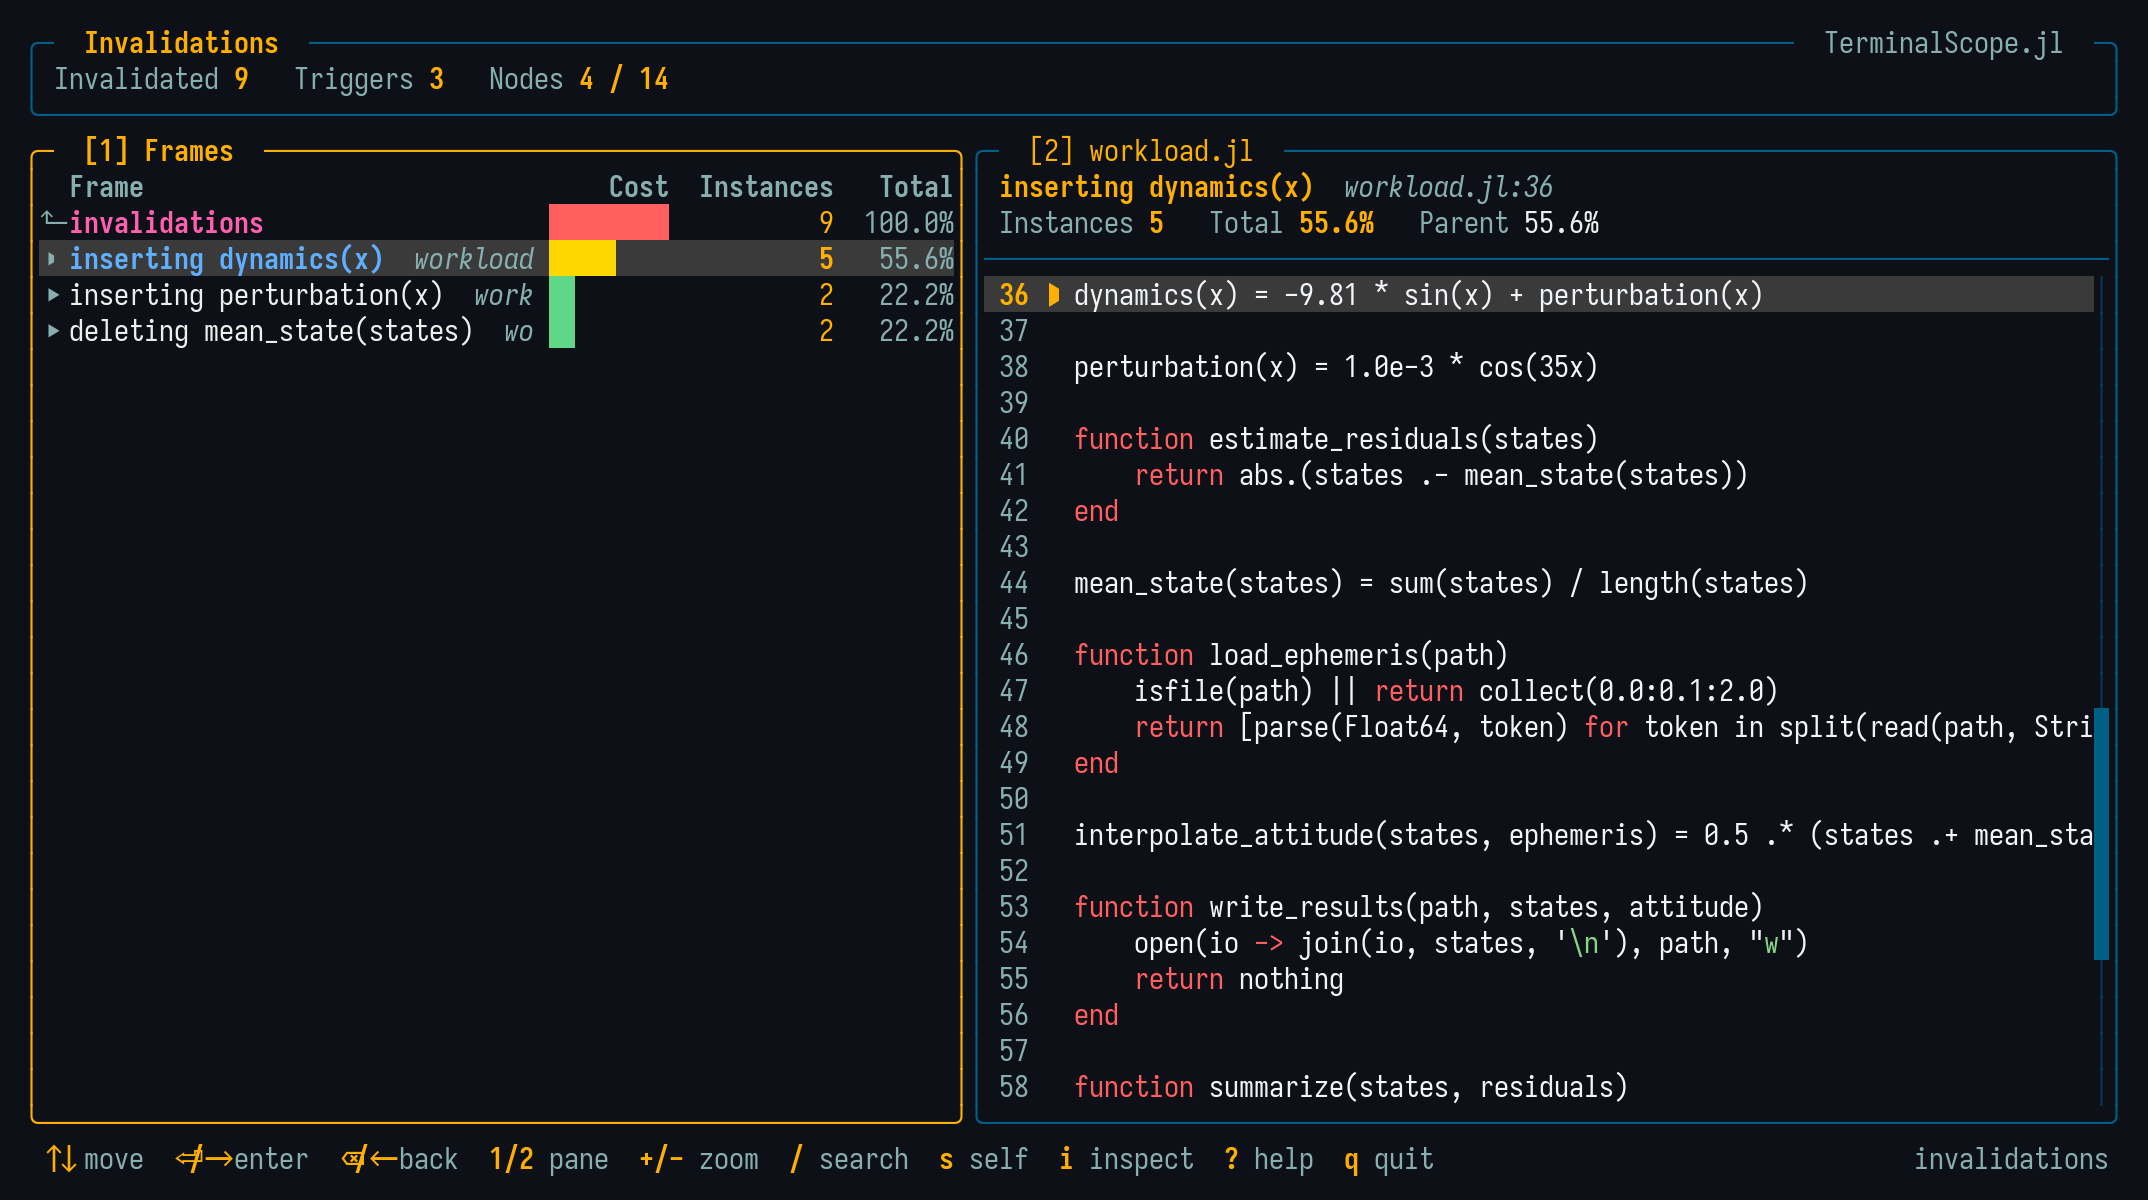
Task: Sort by the Total column header
Action: click(x=916, y=187)
